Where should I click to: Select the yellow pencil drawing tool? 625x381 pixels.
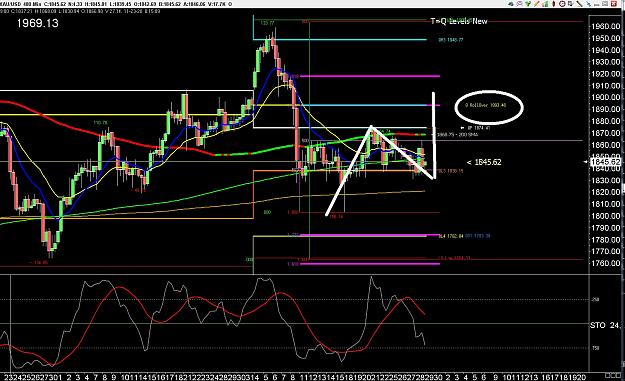point(537,4)
